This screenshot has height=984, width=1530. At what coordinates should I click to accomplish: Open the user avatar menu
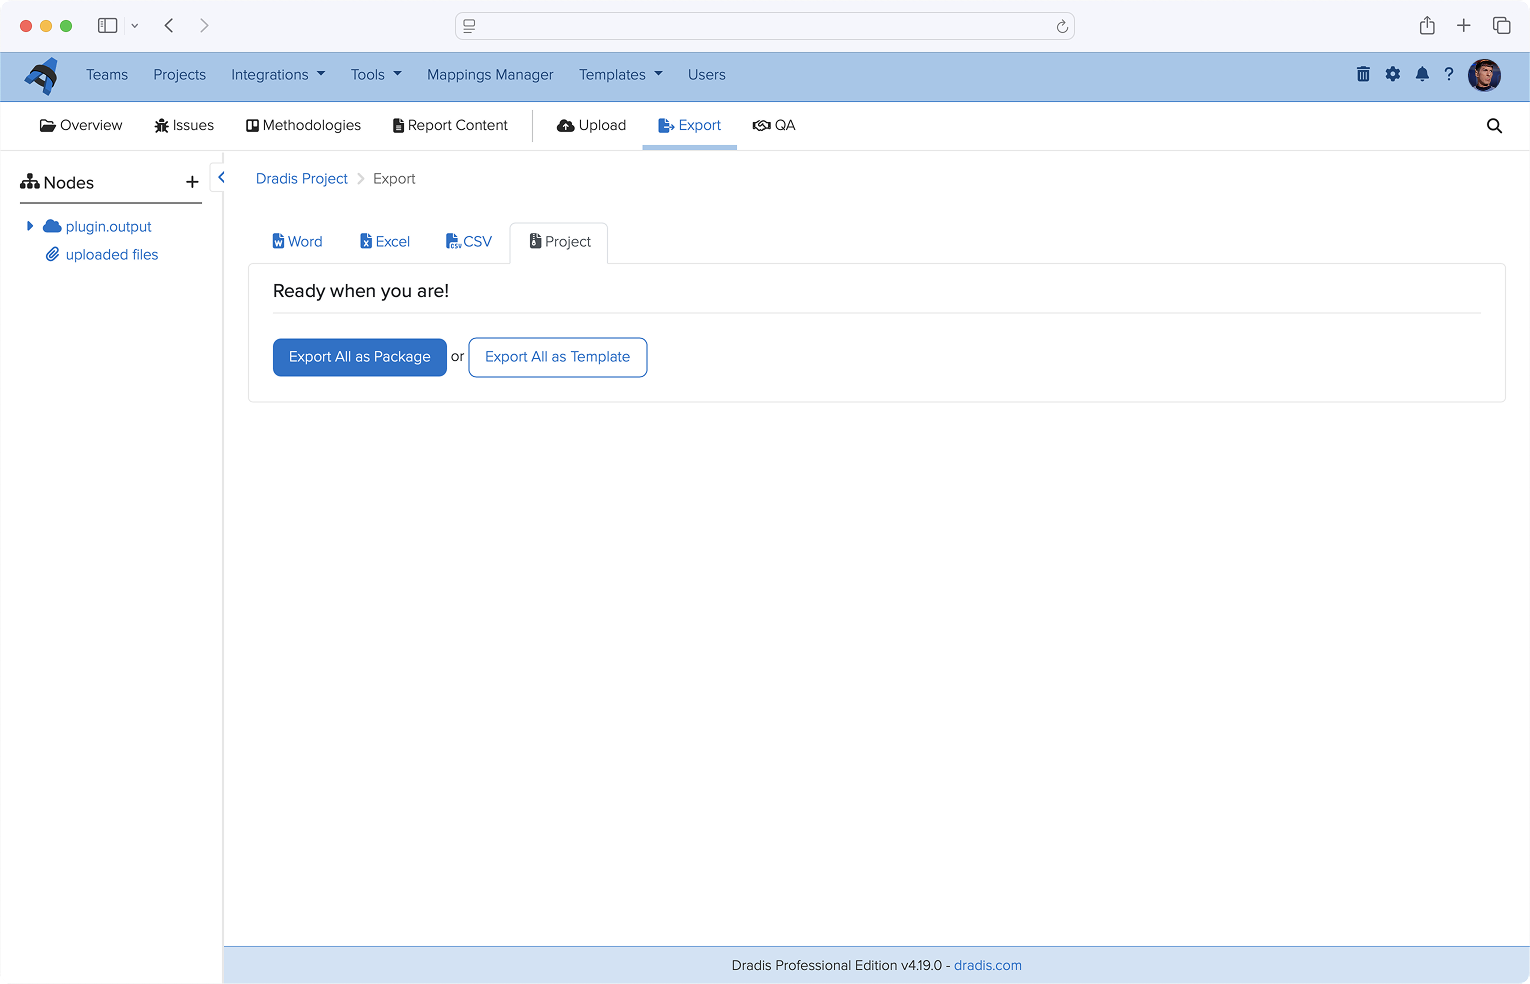coord(1484,75)
